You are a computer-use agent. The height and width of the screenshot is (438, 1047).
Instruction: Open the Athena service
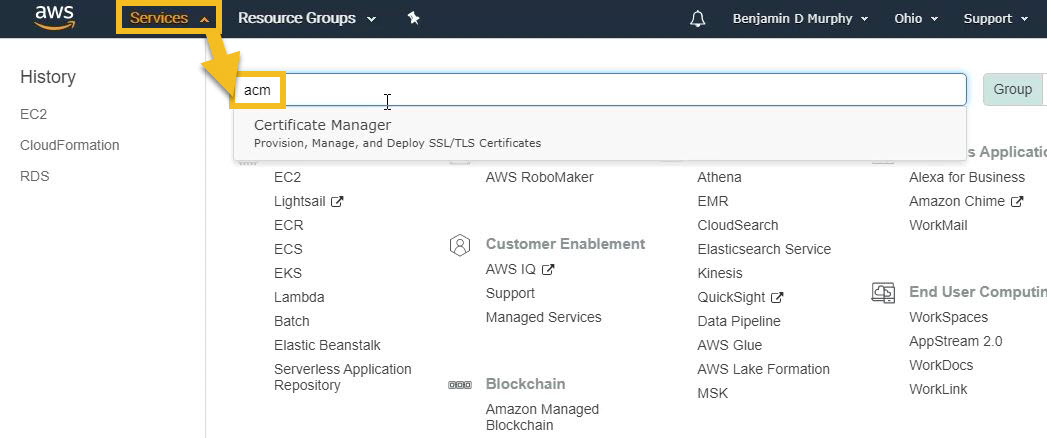click(x=719, y=177)
